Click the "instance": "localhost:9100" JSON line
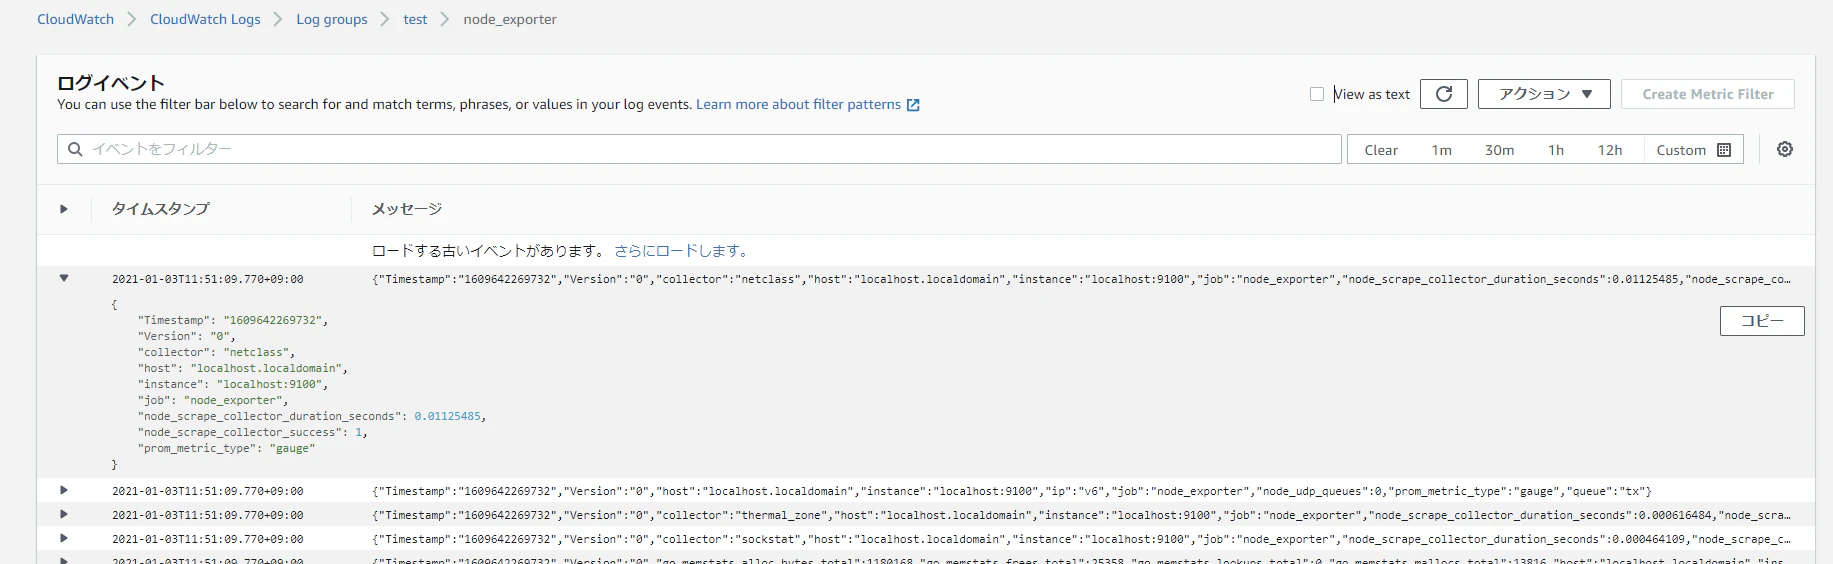 (233, 384)
